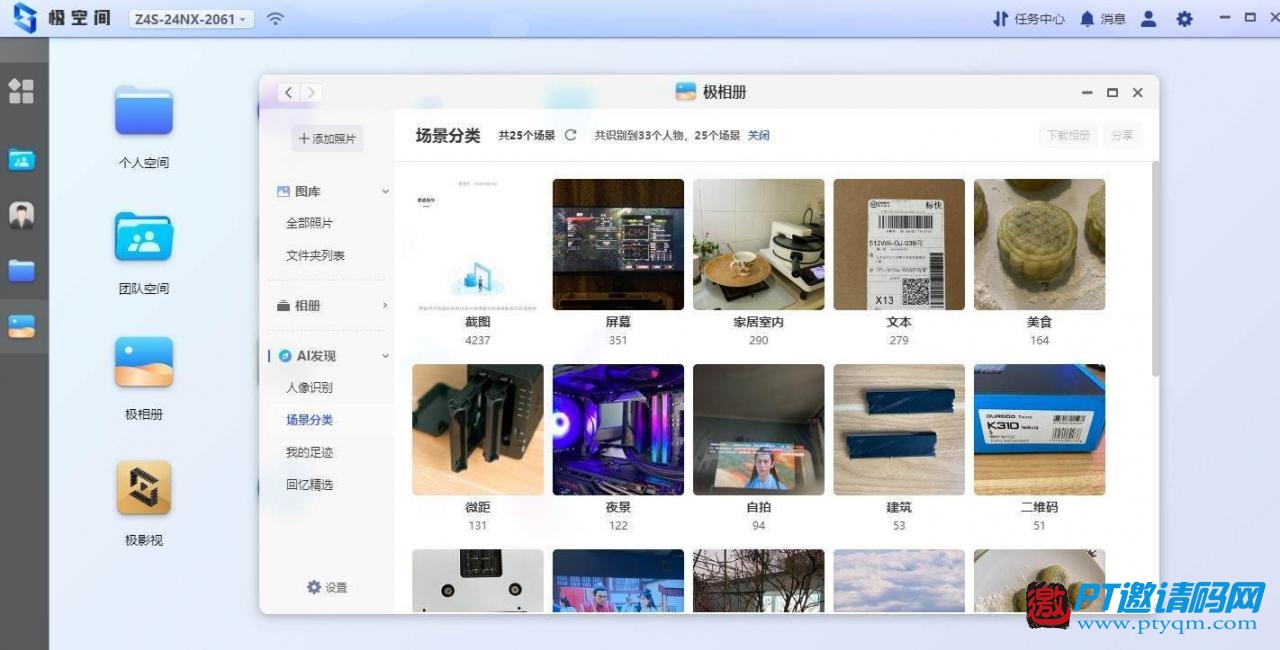Viewport: 1280px width, 650px height.
Task: Open the 建筑 scene thumbnail
Action: [899, 429]
